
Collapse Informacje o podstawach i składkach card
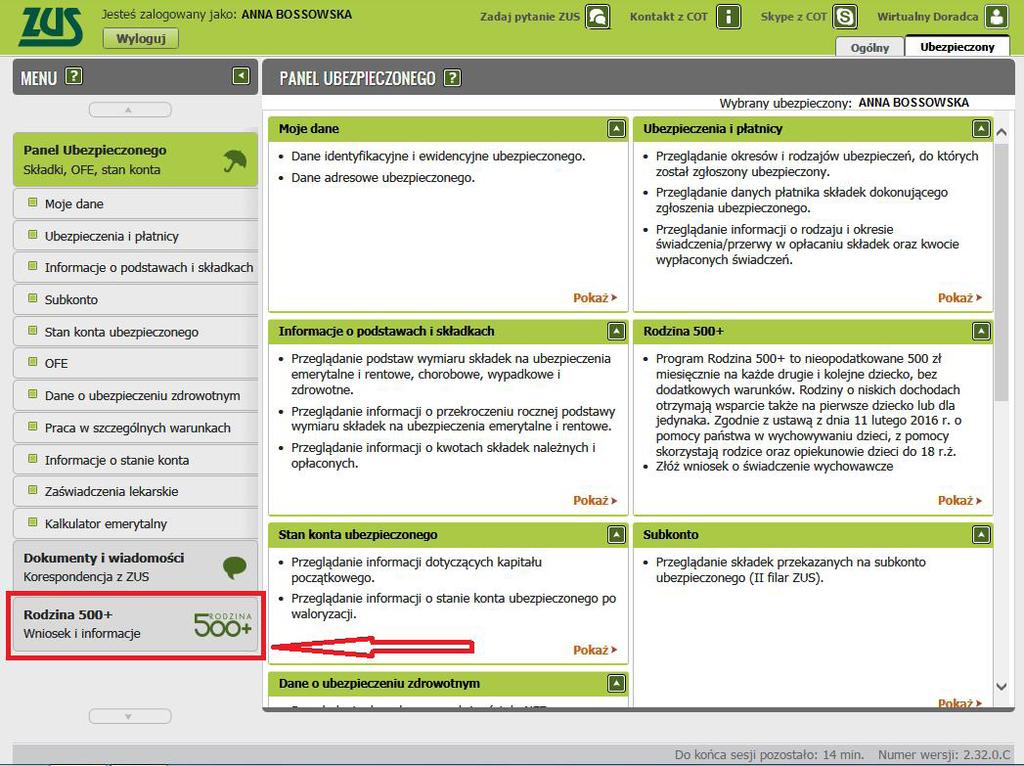(616, 331)
